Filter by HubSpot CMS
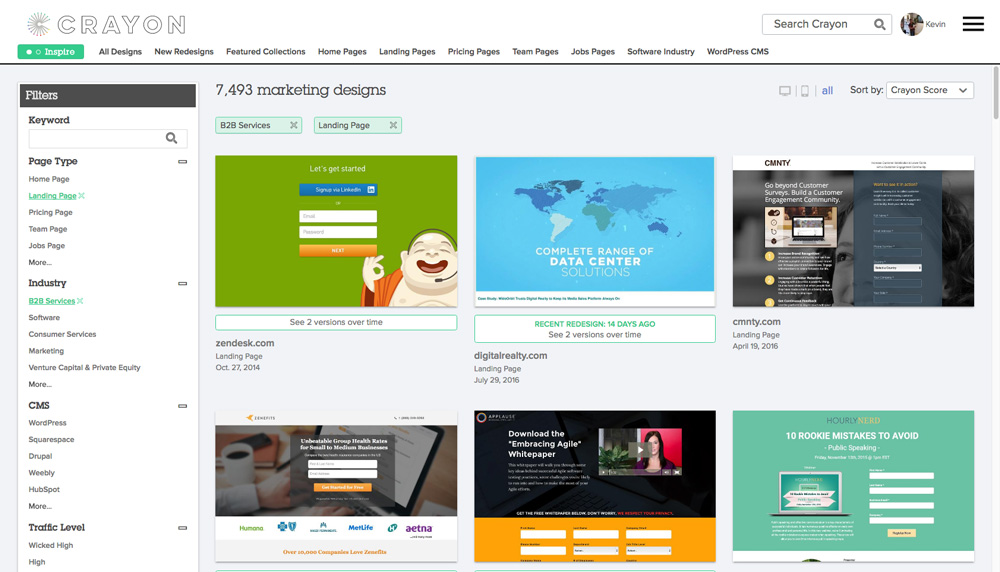Screen dimensions: 1000x572 tap(44, 489)
